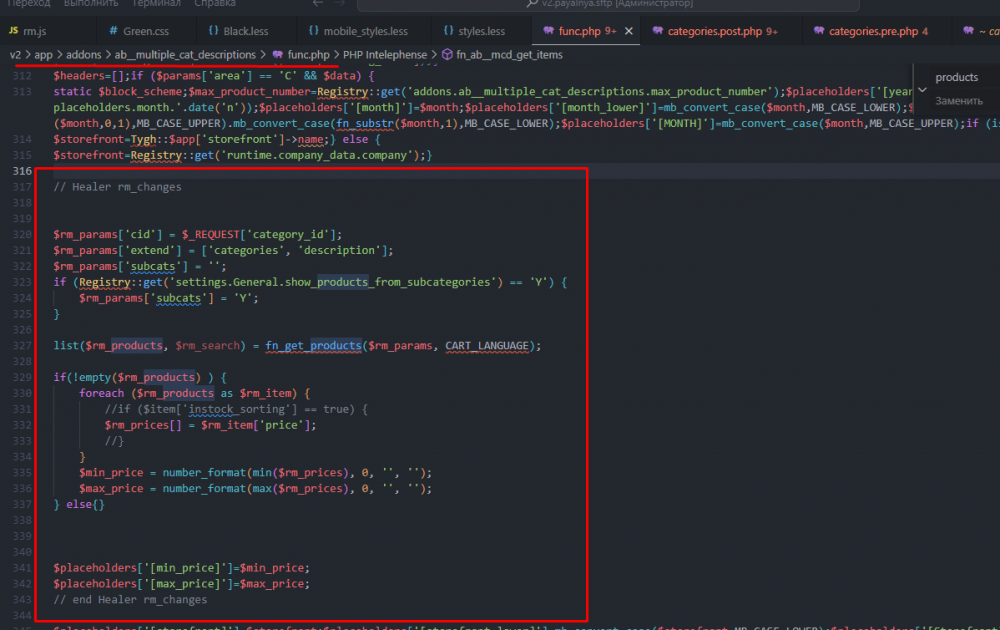This screenshot has width=1000, height=630.
Task: Click the Заменить replace input field
Action: click(962, 101)
